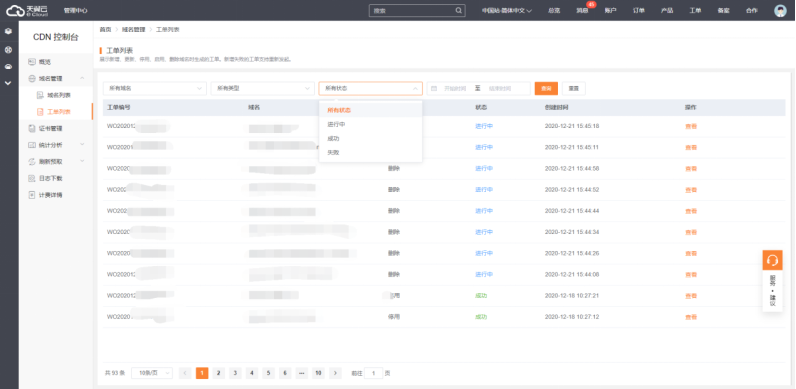Open 账户 in the top navigation

point(610,11)
